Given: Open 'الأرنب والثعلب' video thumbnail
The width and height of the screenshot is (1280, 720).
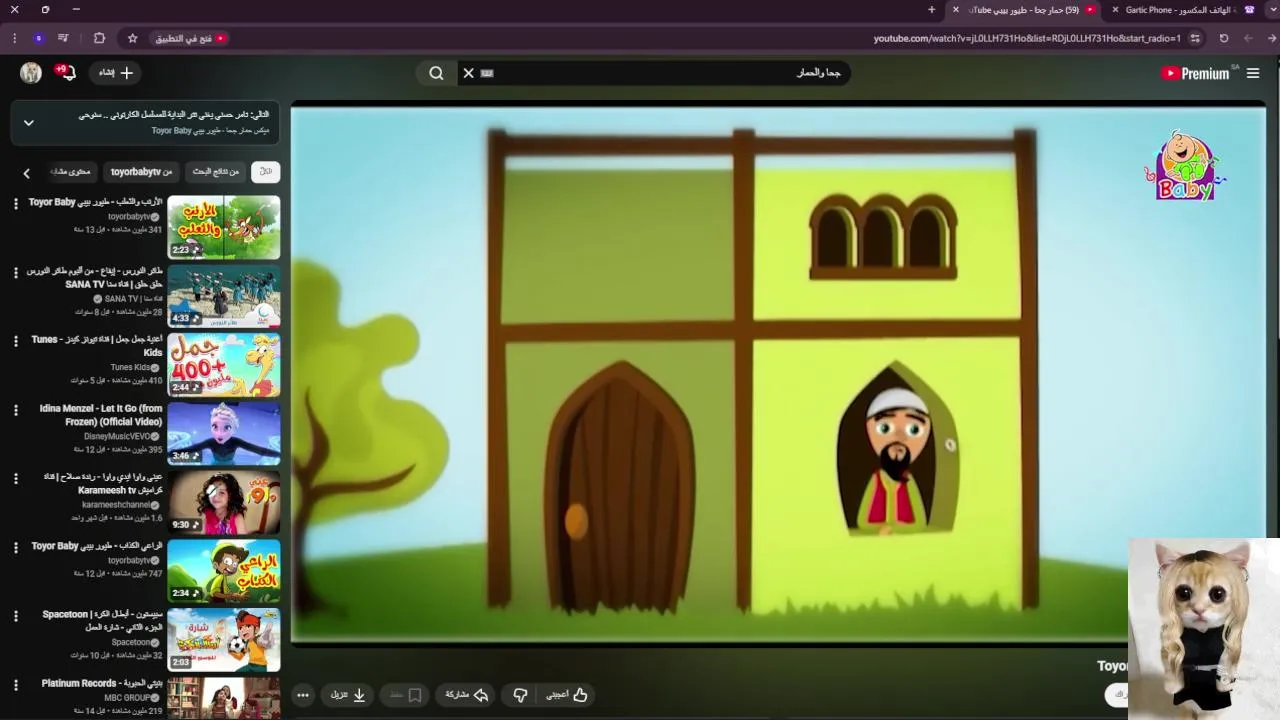Looking at the screenshot, I should [224, 227].
